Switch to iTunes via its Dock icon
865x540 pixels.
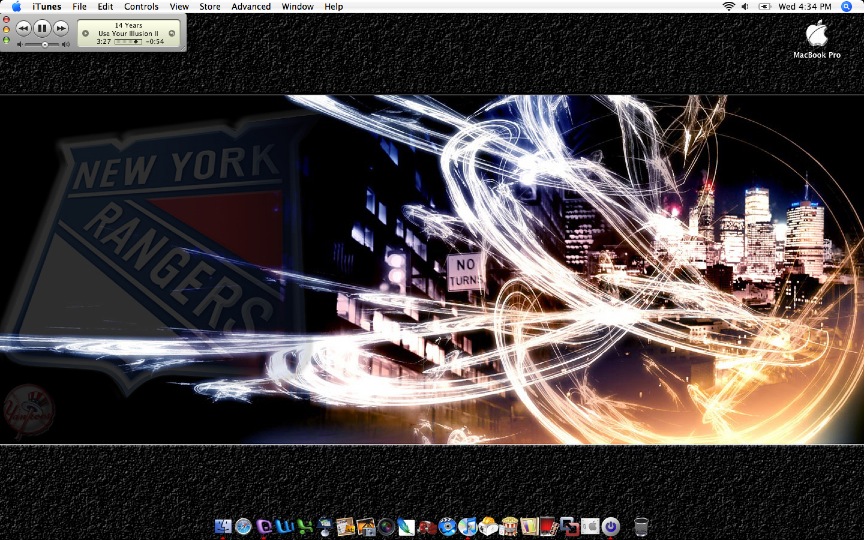[468, 526]
